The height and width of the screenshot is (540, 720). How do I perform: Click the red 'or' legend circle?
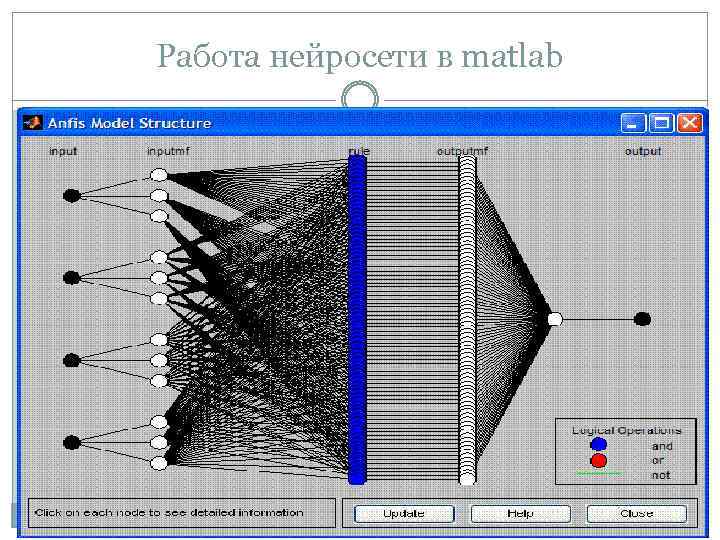[598, 461]
